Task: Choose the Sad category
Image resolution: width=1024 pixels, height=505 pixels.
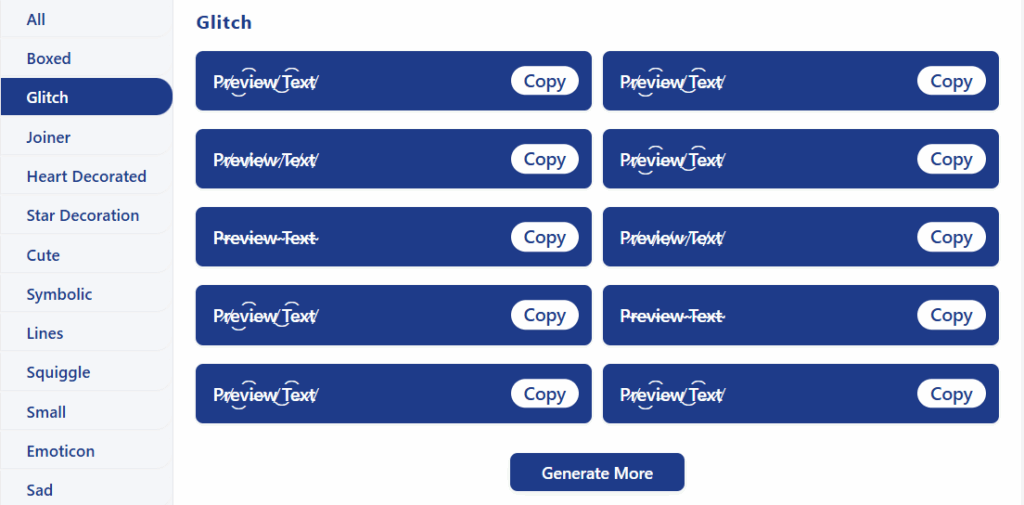Action: coord(86,490)
